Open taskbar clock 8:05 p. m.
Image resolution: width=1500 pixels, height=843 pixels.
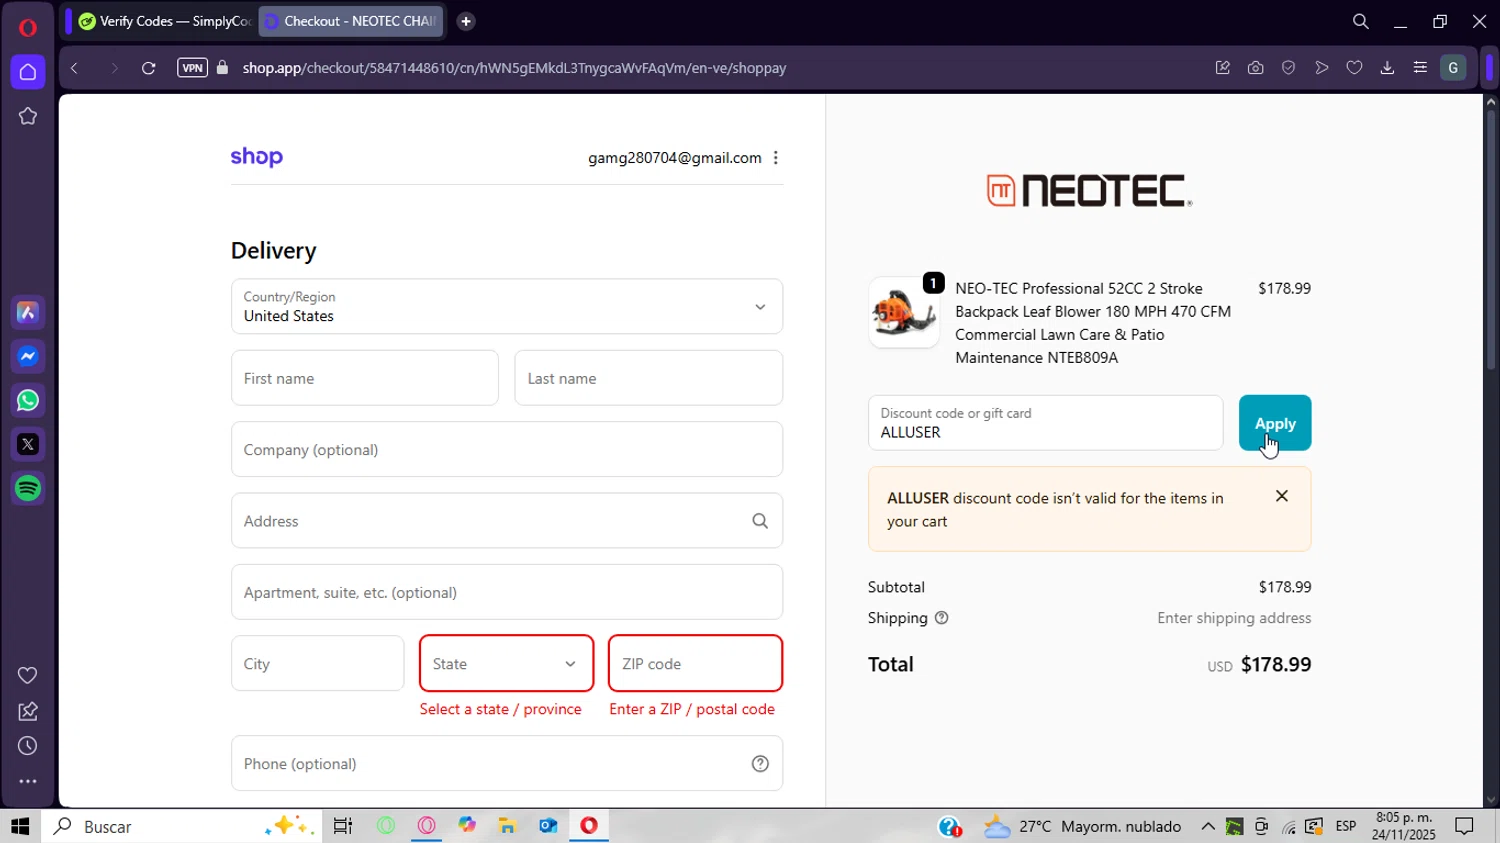pos(1404,826)
